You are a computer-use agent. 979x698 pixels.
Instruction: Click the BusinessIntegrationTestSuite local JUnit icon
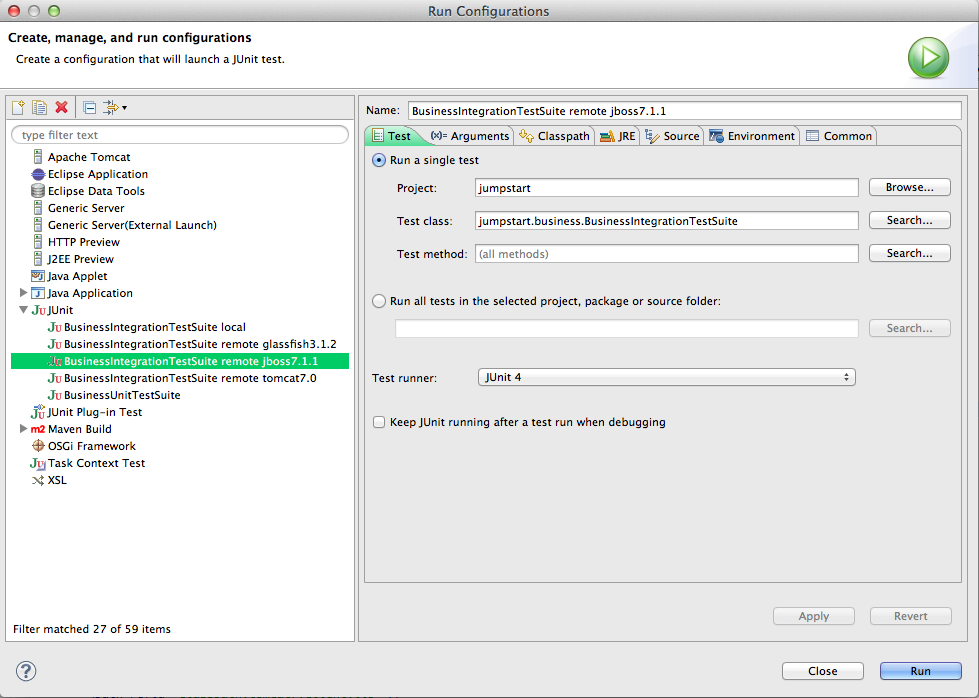55,327
